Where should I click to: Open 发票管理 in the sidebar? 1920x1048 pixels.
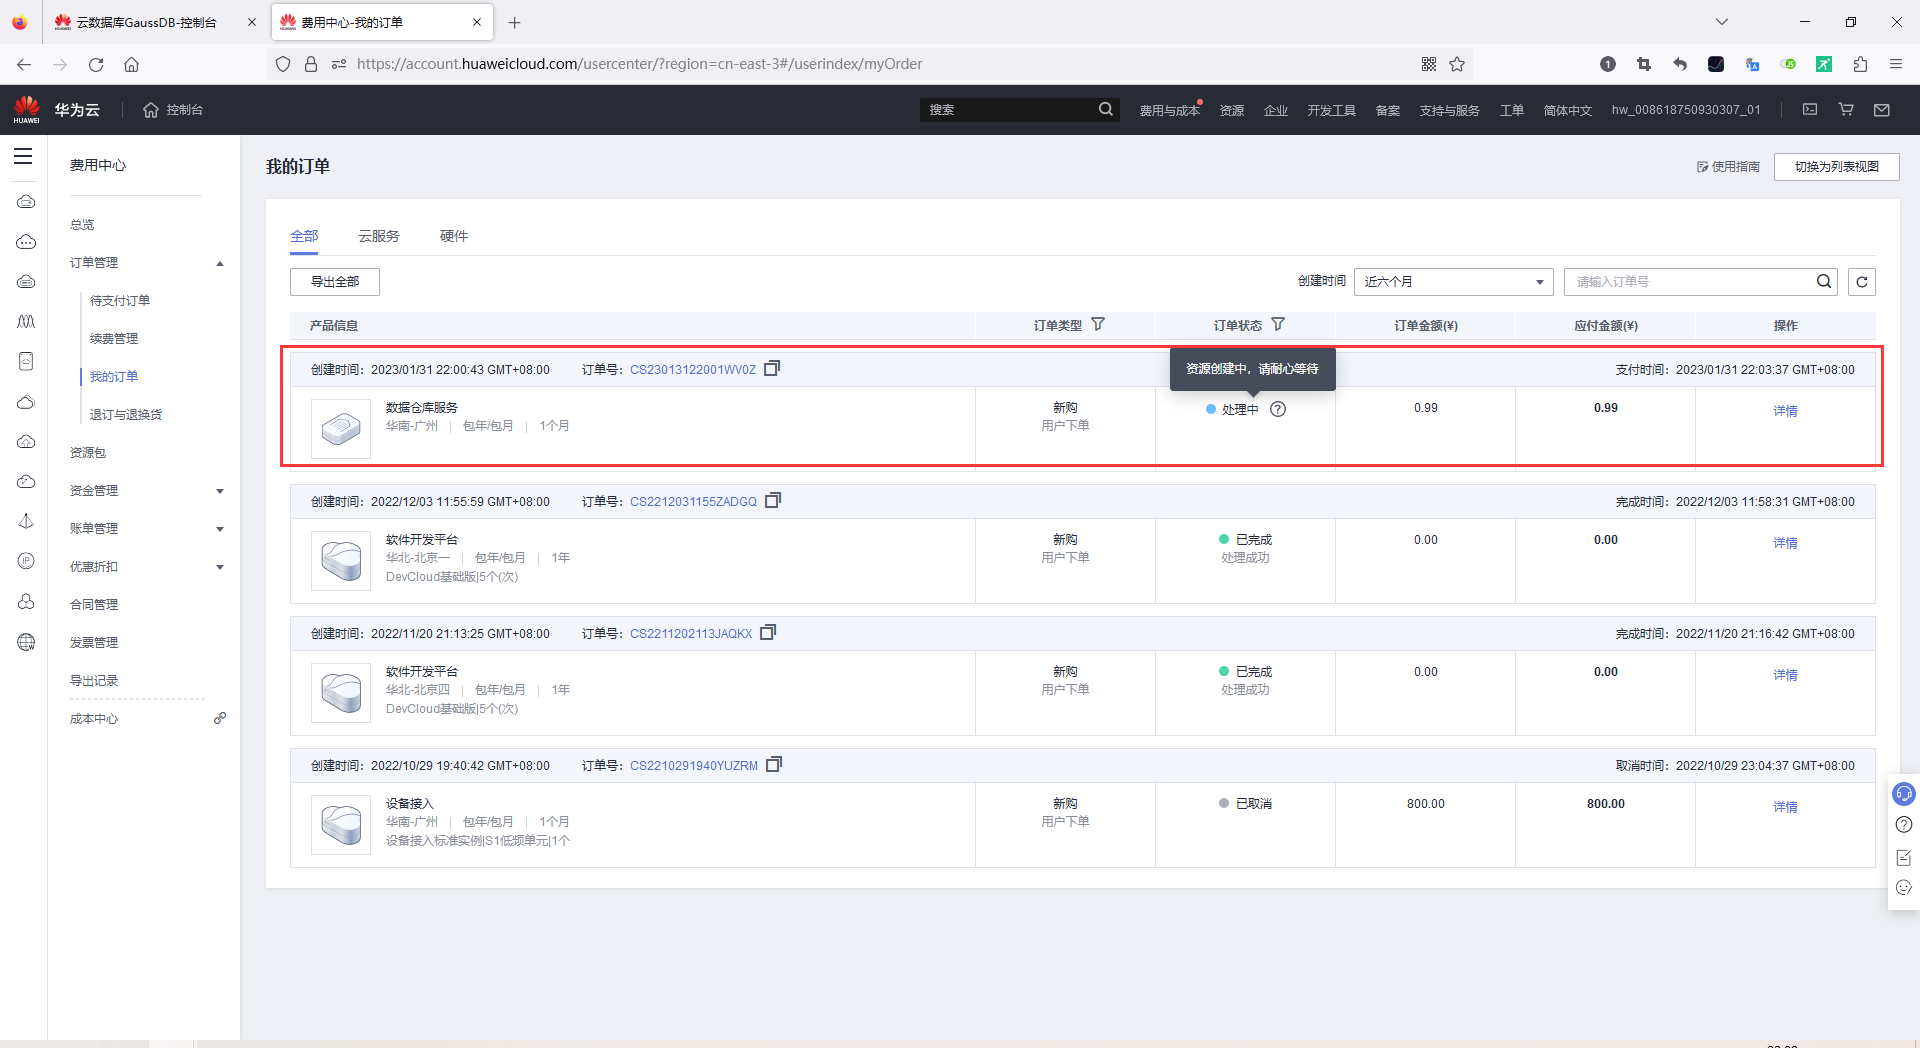tap(94, 643)
